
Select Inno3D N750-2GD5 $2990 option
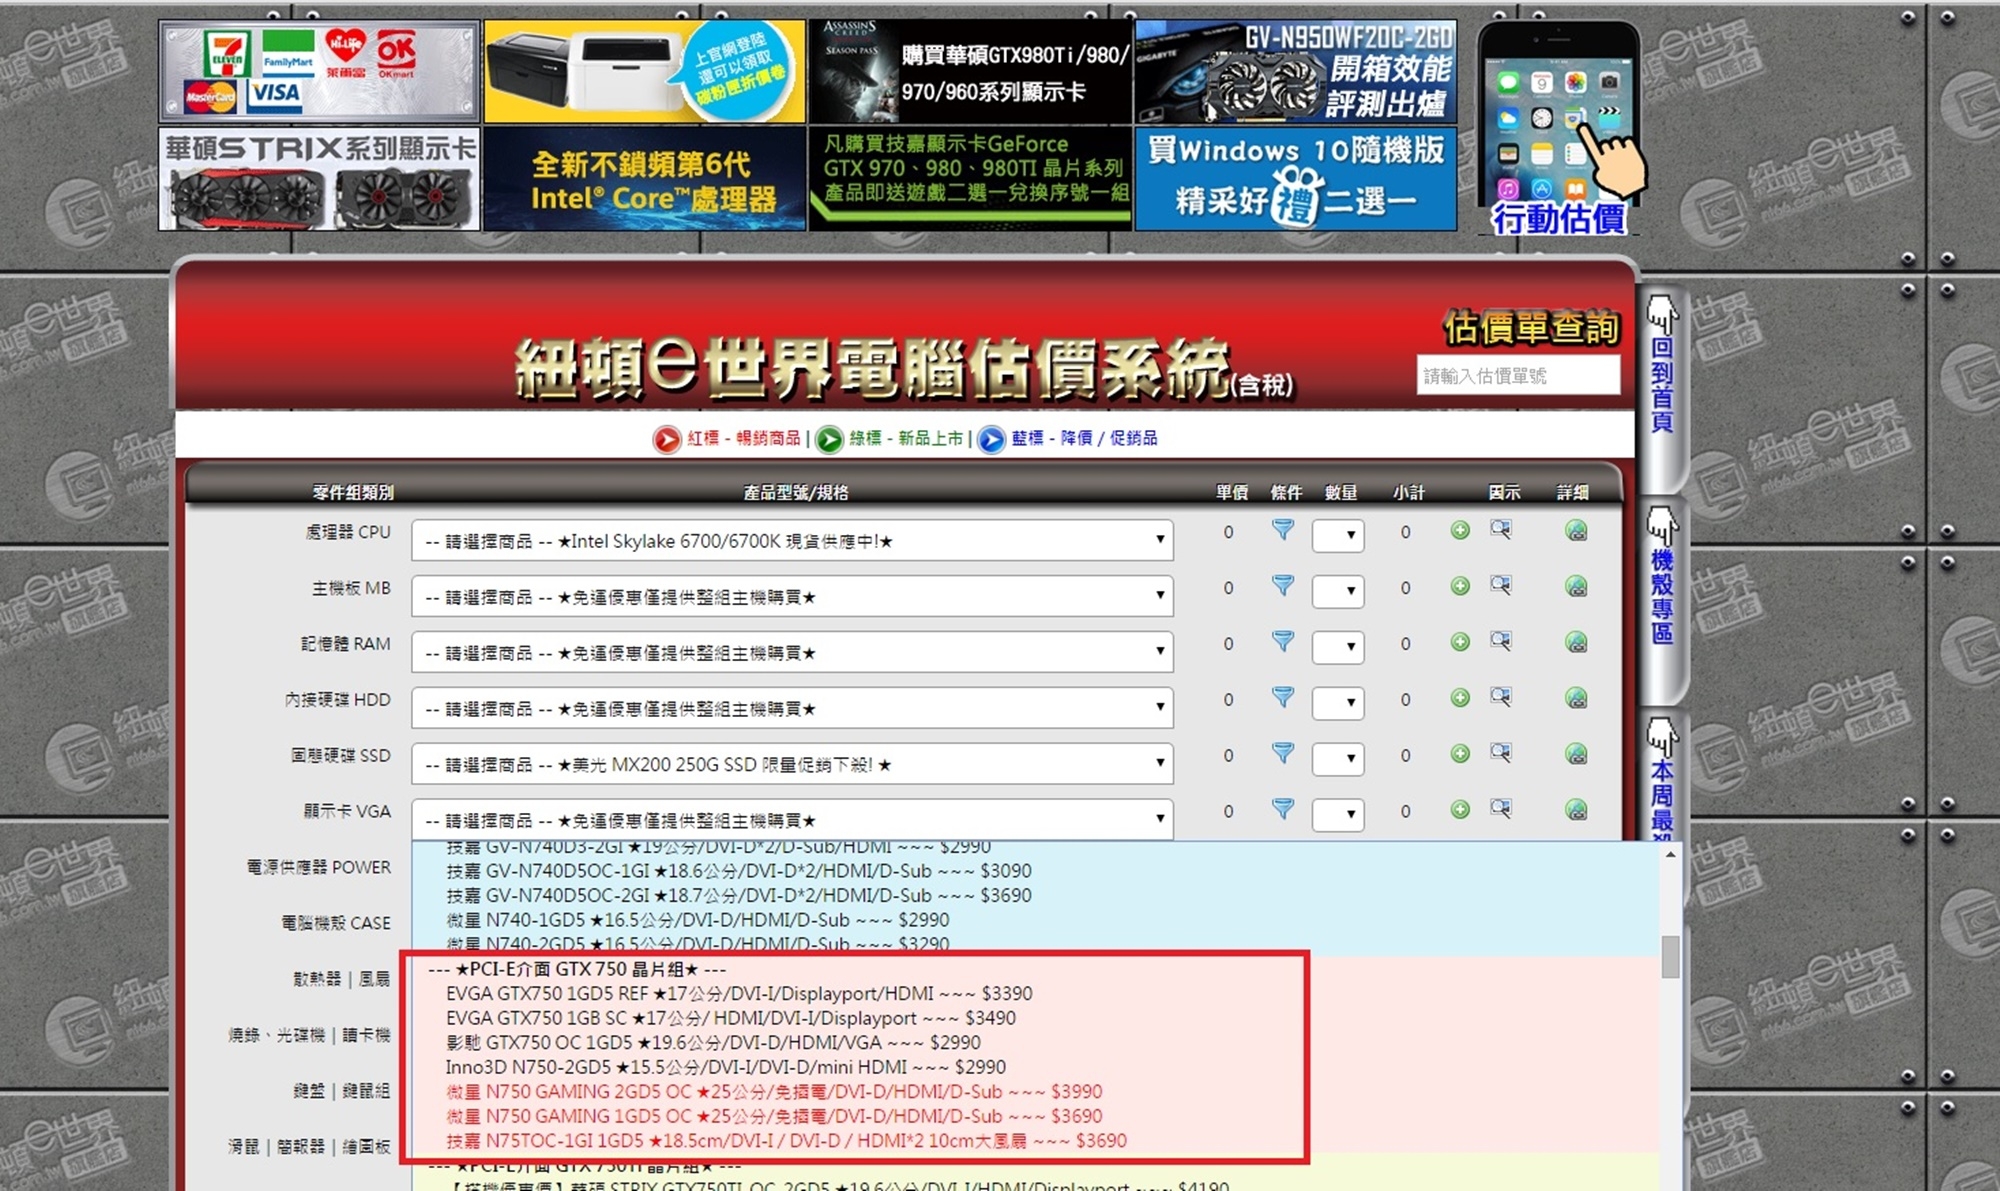click(x=726, y=1067)
